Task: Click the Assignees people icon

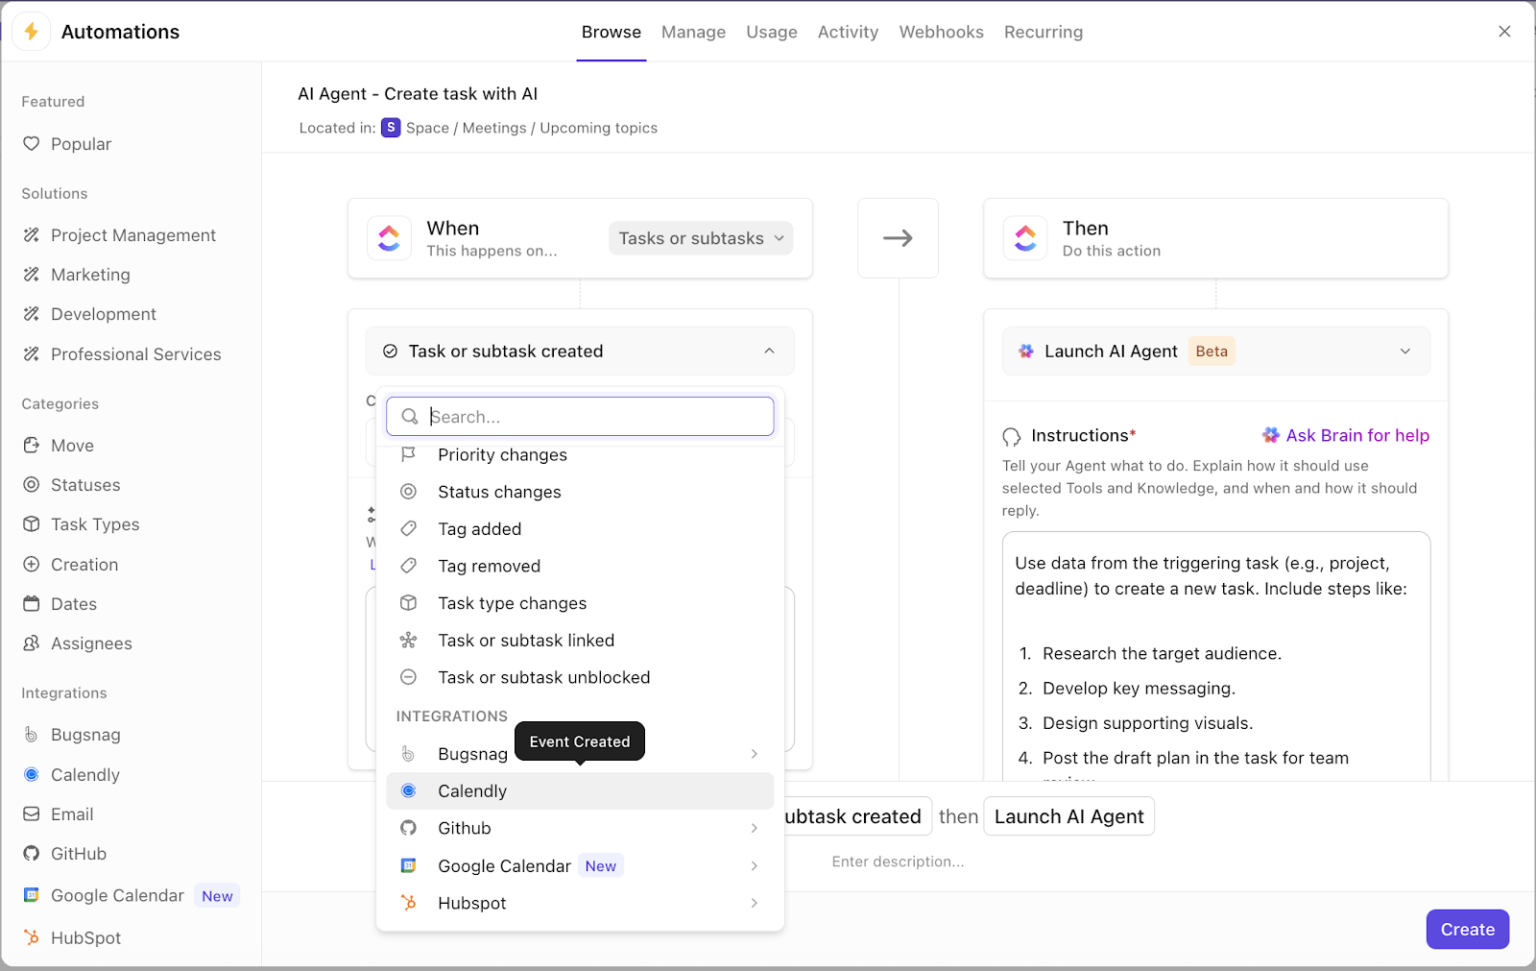Action: [x=31, y=643]
